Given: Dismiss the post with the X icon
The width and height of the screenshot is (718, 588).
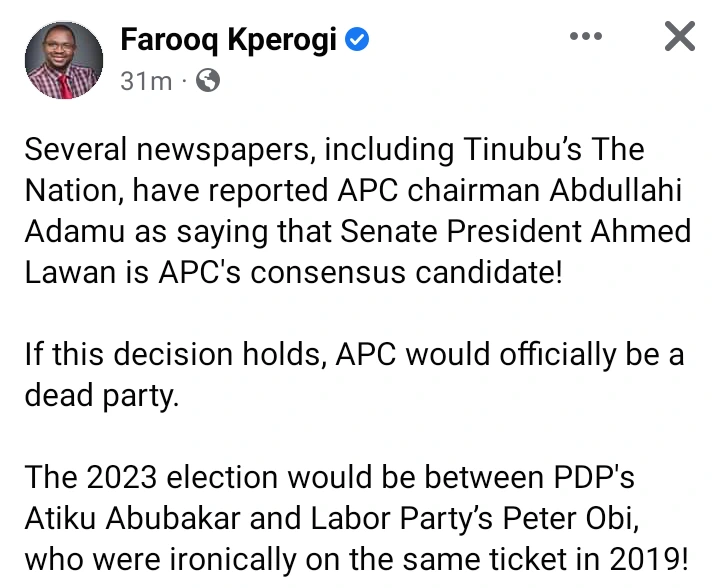Looking at the screenshot, I should (679, 38).
